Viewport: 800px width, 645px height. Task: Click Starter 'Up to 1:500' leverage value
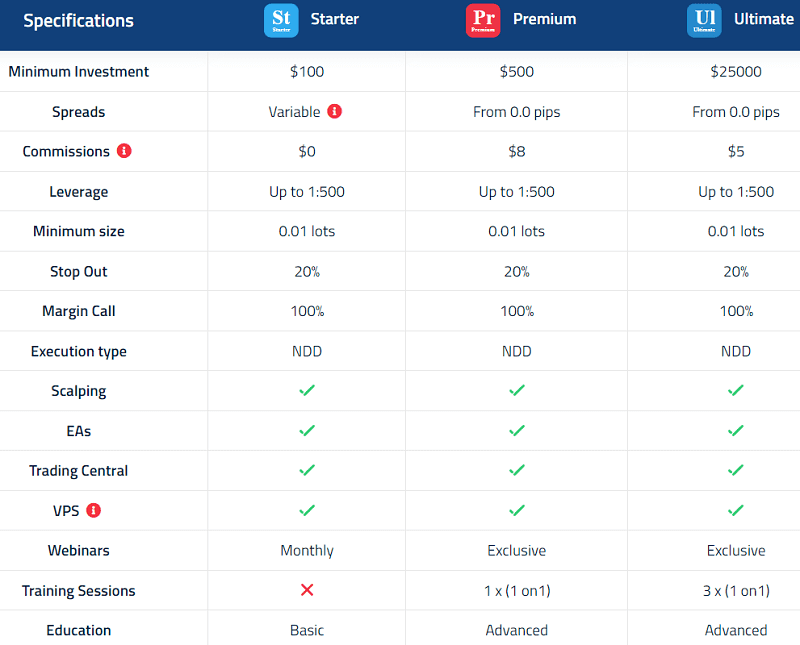pos(307,192)
